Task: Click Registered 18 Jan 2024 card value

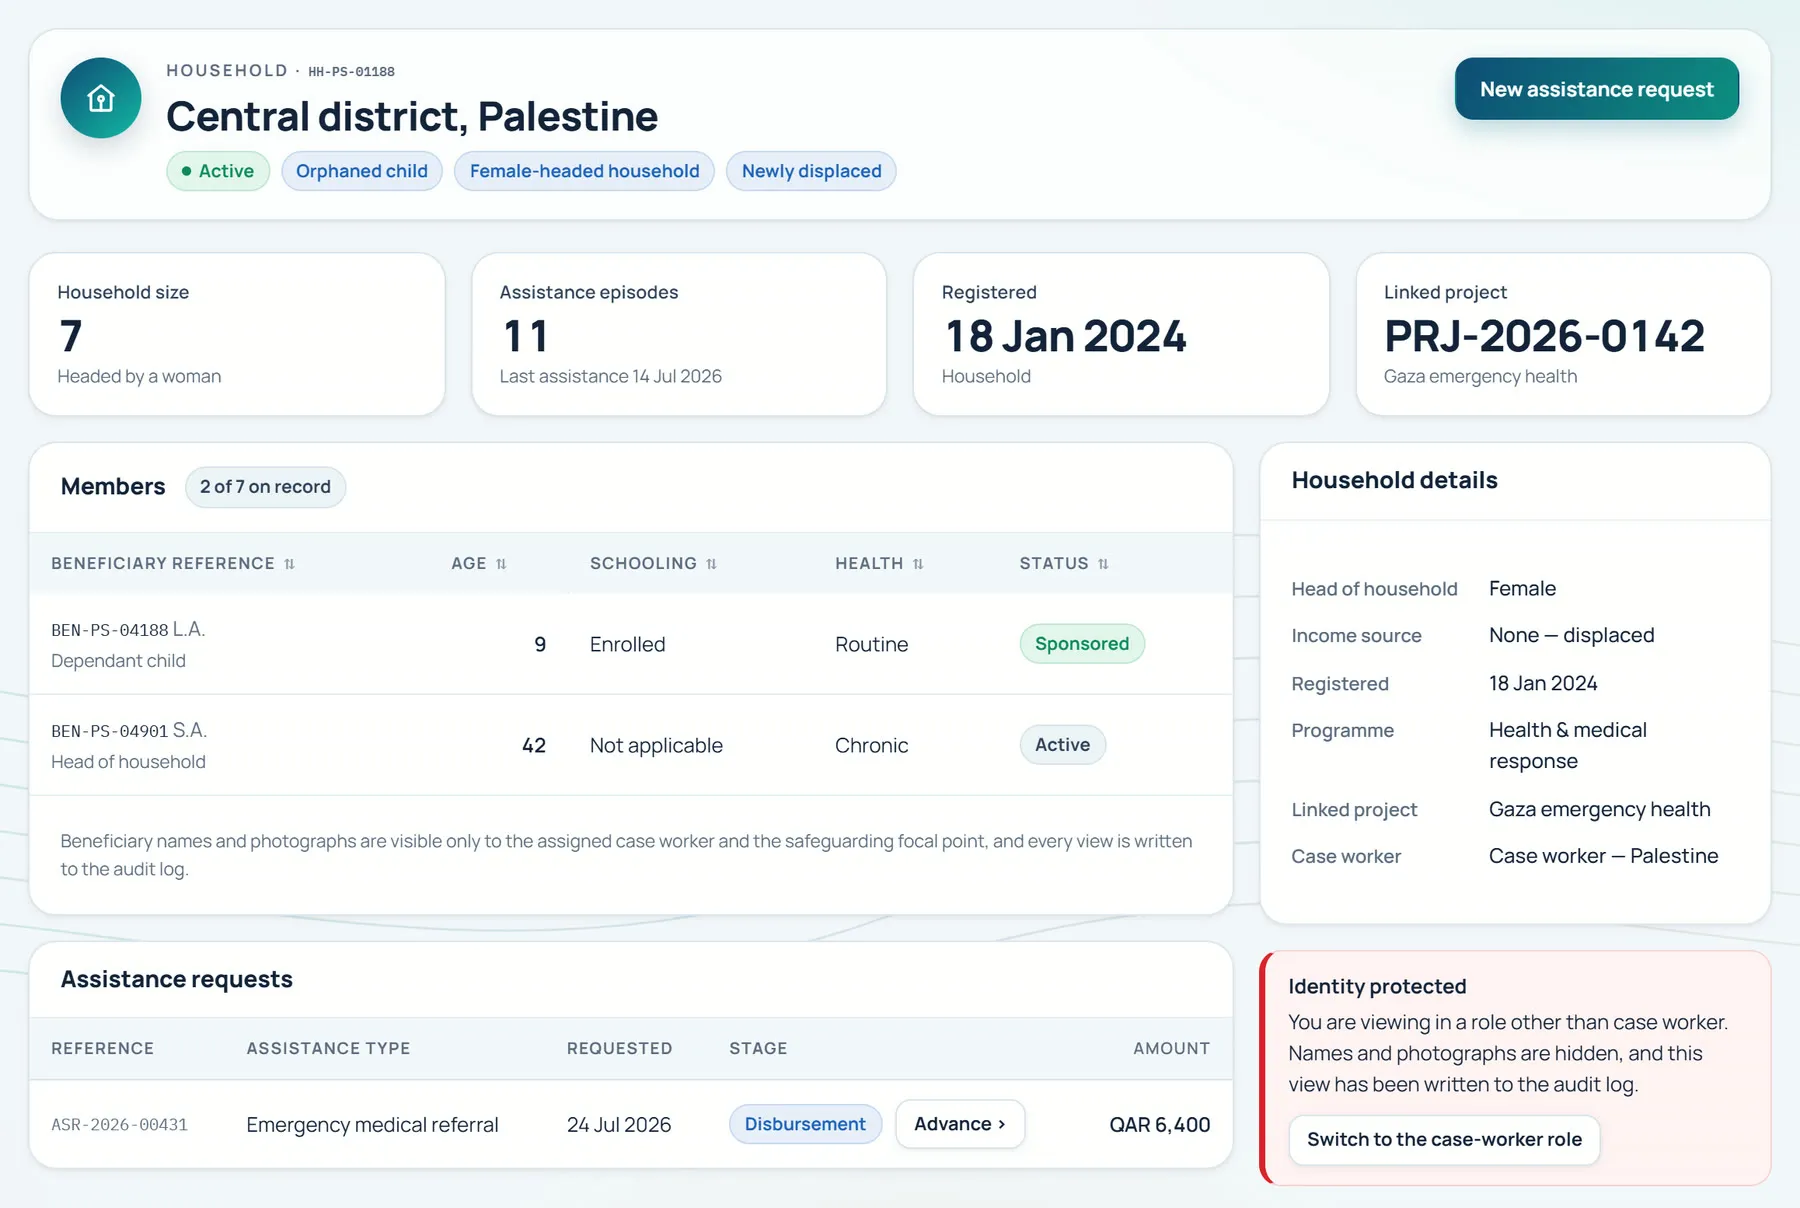Action: (x=1066, y=336)
